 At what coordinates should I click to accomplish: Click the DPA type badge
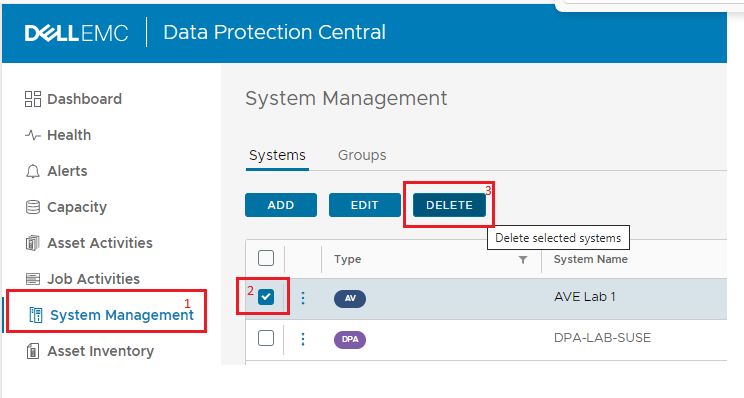point(350,339)
